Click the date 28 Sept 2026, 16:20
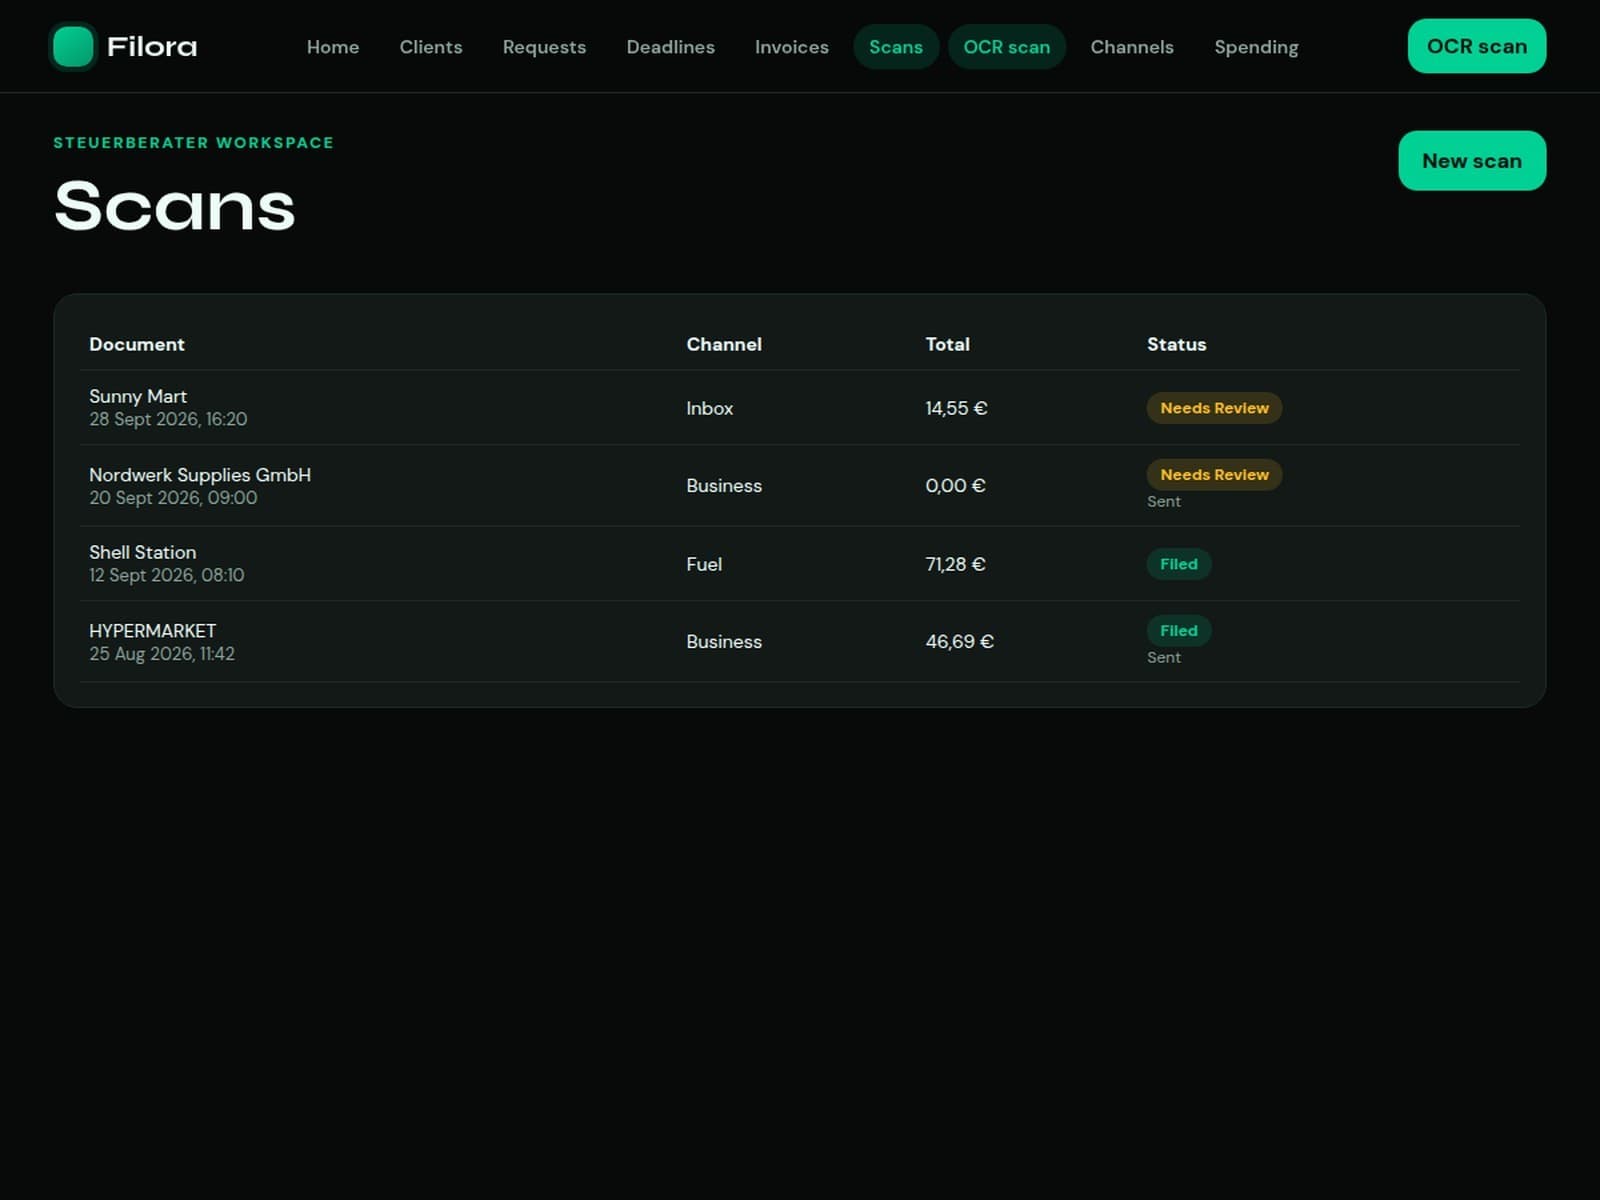The height and width of the screenshot is (1200, 1600). click(168, 419)
